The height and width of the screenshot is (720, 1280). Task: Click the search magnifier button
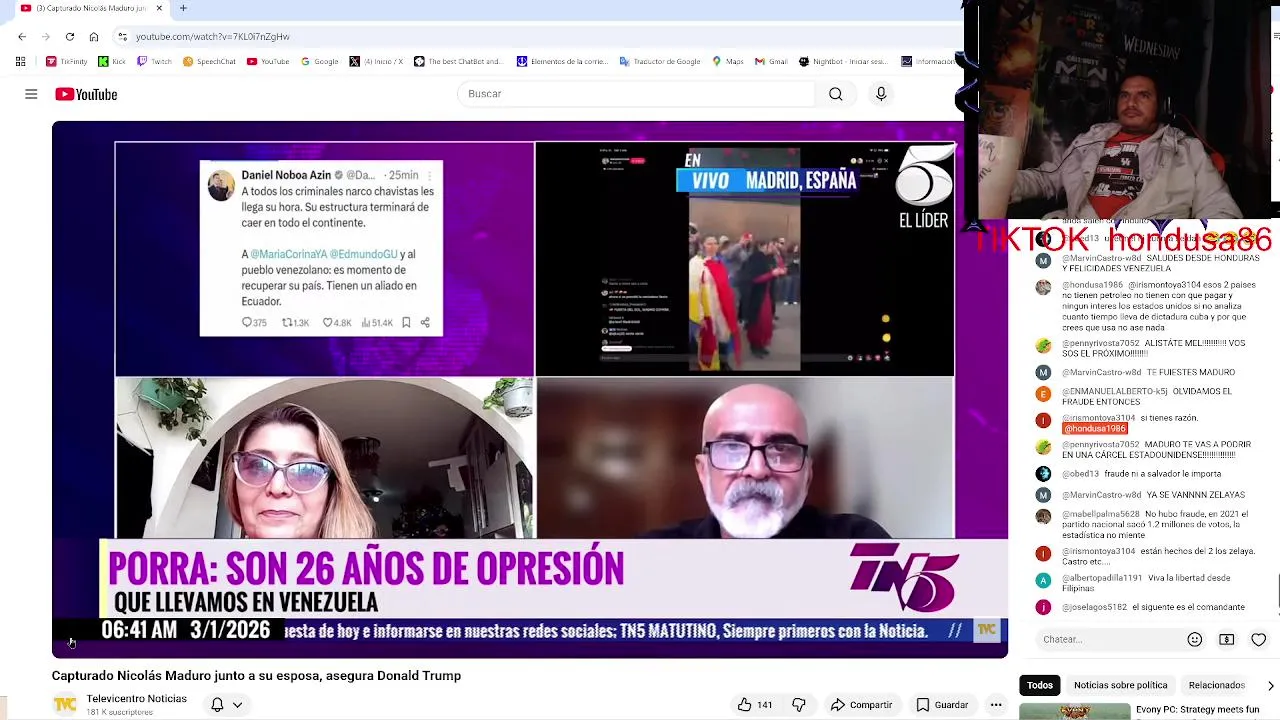836,94
